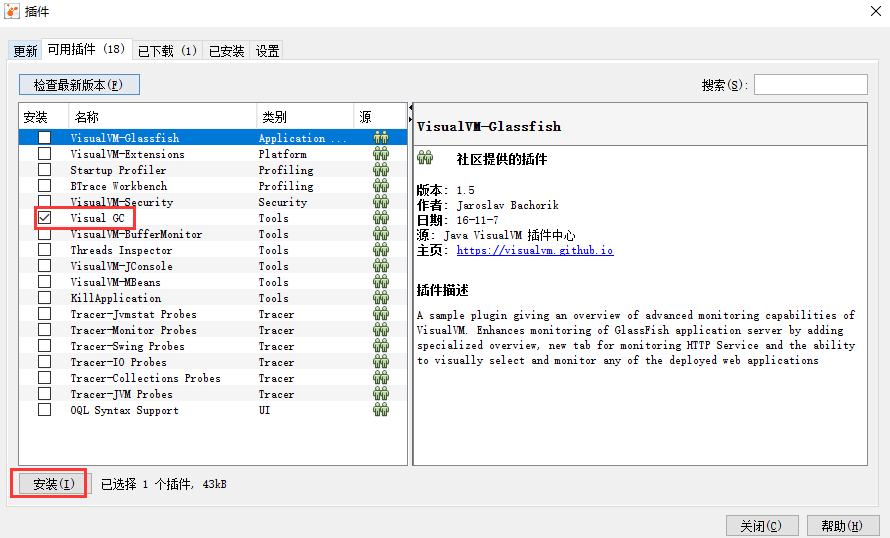
Task: Open the visualvm.github.io homepage link
Action: click(535, 250)
